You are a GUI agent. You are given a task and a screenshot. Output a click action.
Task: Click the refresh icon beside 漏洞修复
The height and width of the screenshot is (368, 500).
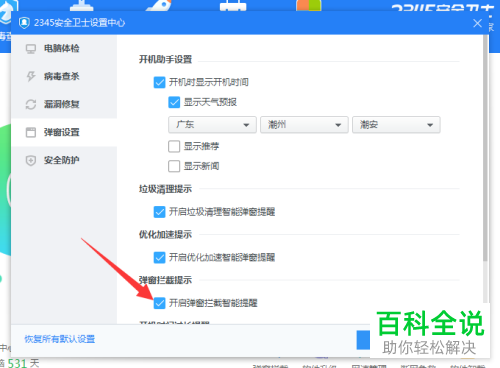31,104
